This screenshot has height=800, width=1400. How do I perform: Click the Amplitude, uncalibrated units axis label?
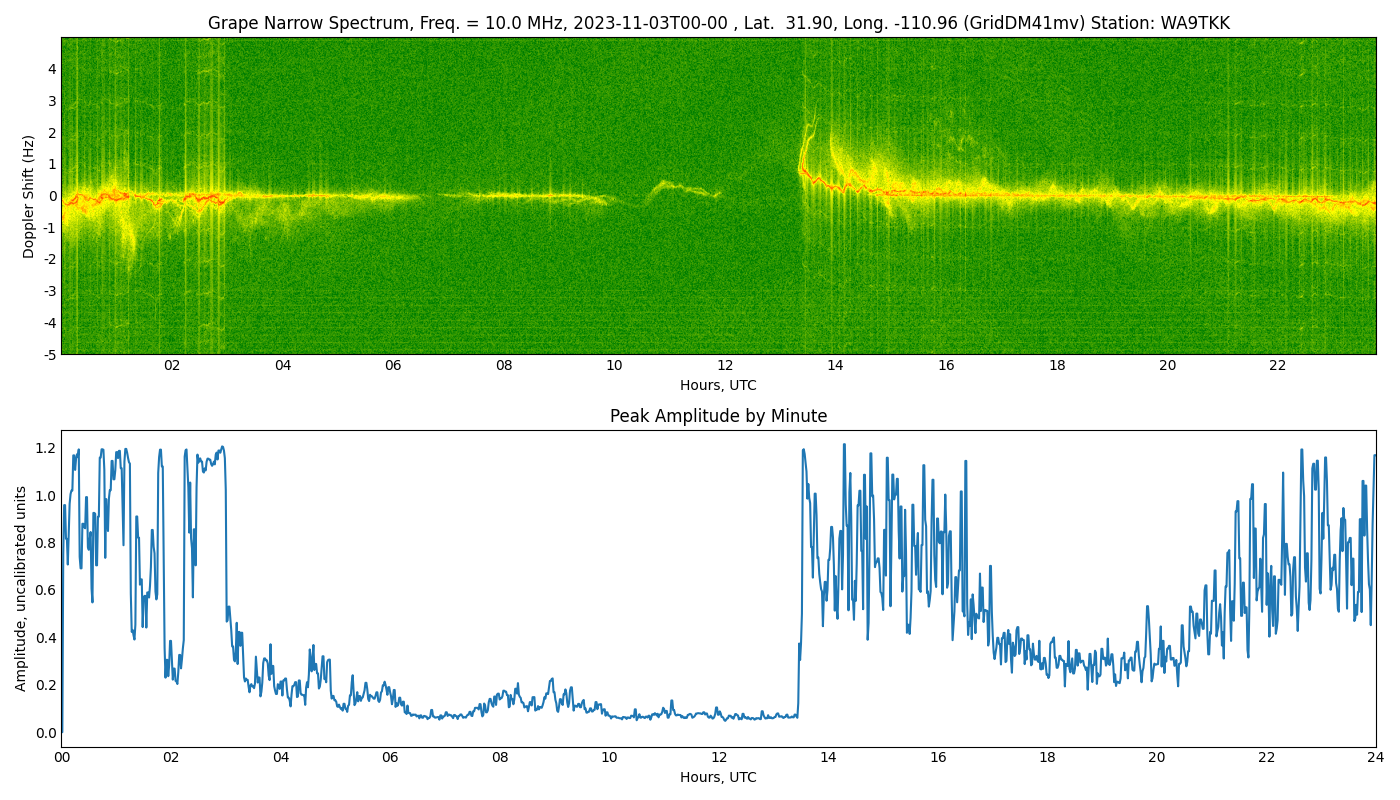click(x=21, y=588)
